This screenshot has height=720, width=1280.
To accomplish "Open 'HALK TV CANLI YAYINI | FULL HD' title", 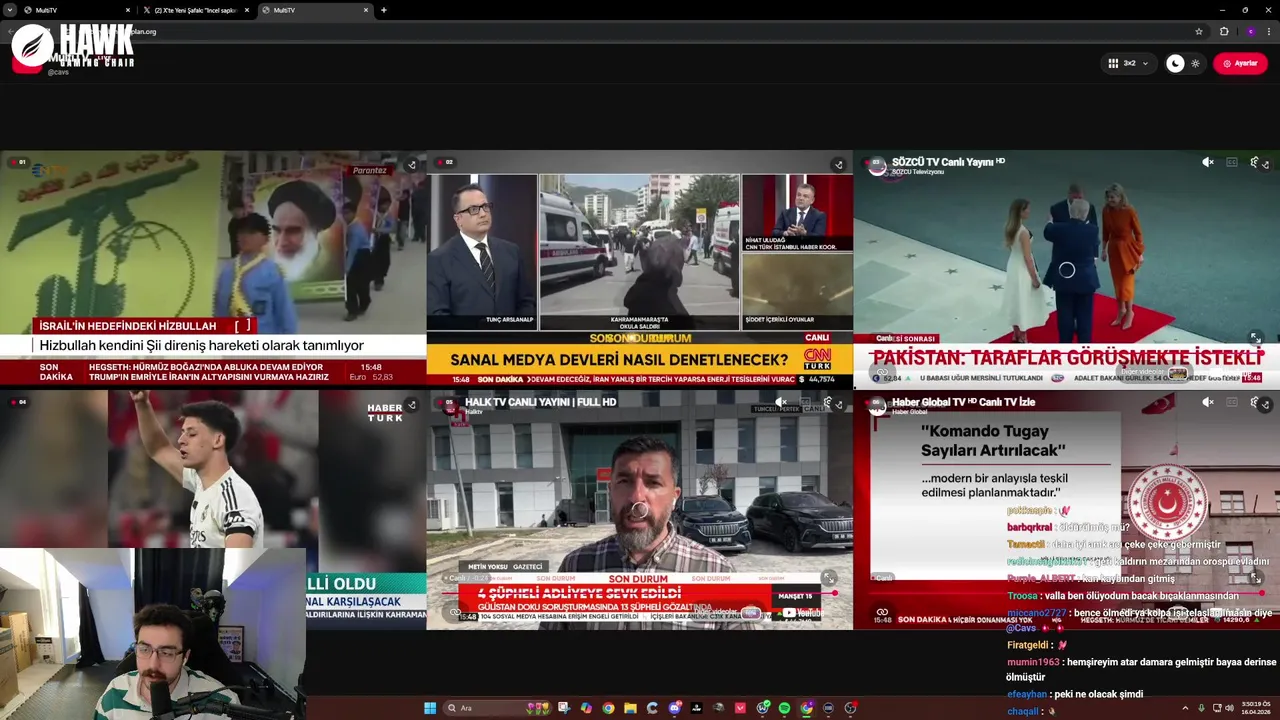I will 540,402.
